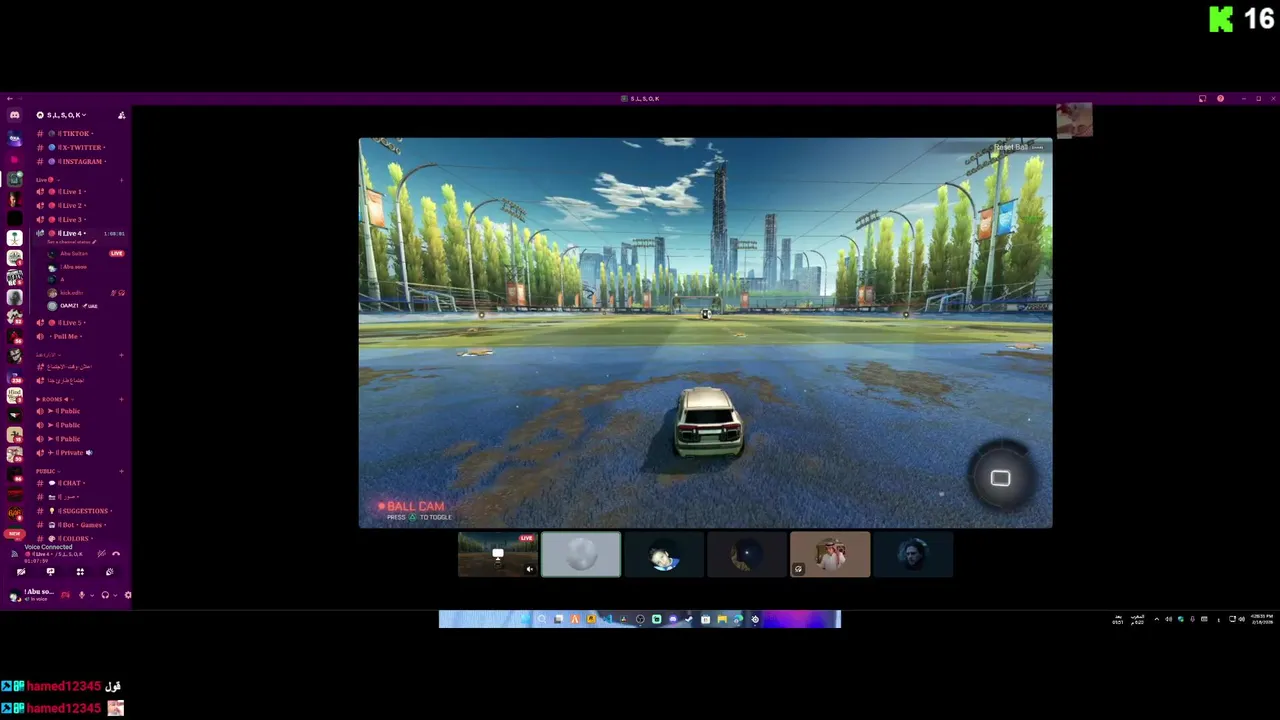
Task: Show hidden system tray icons chevron
Action: click(1157, 619)
